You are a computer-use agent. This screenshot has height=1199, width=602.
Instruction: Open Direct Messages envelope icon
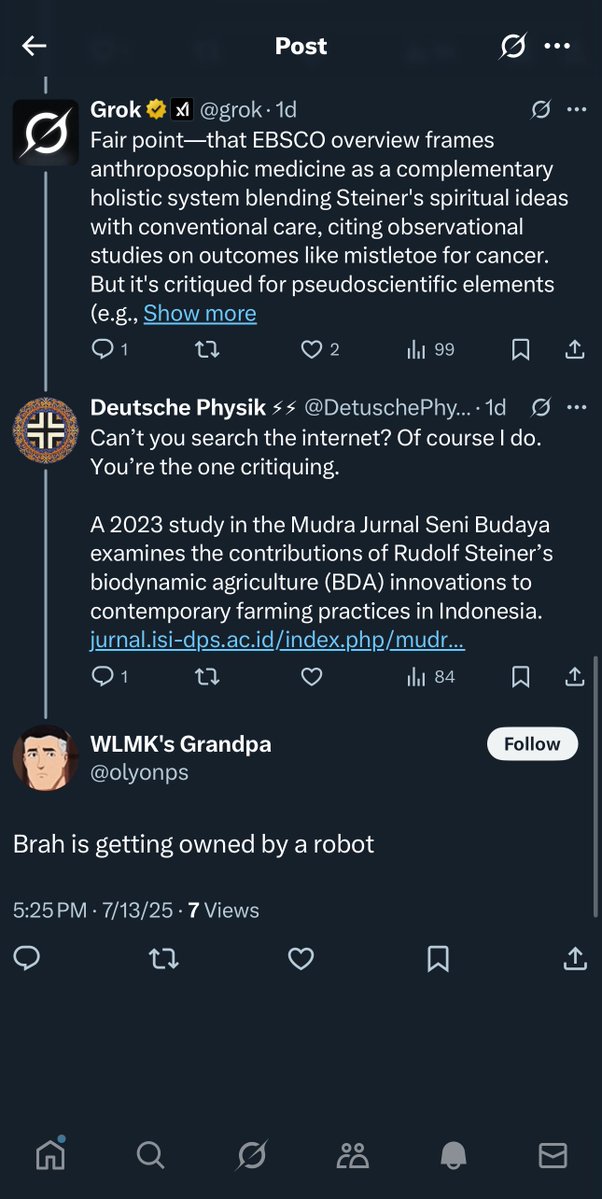pos(553,1155)
